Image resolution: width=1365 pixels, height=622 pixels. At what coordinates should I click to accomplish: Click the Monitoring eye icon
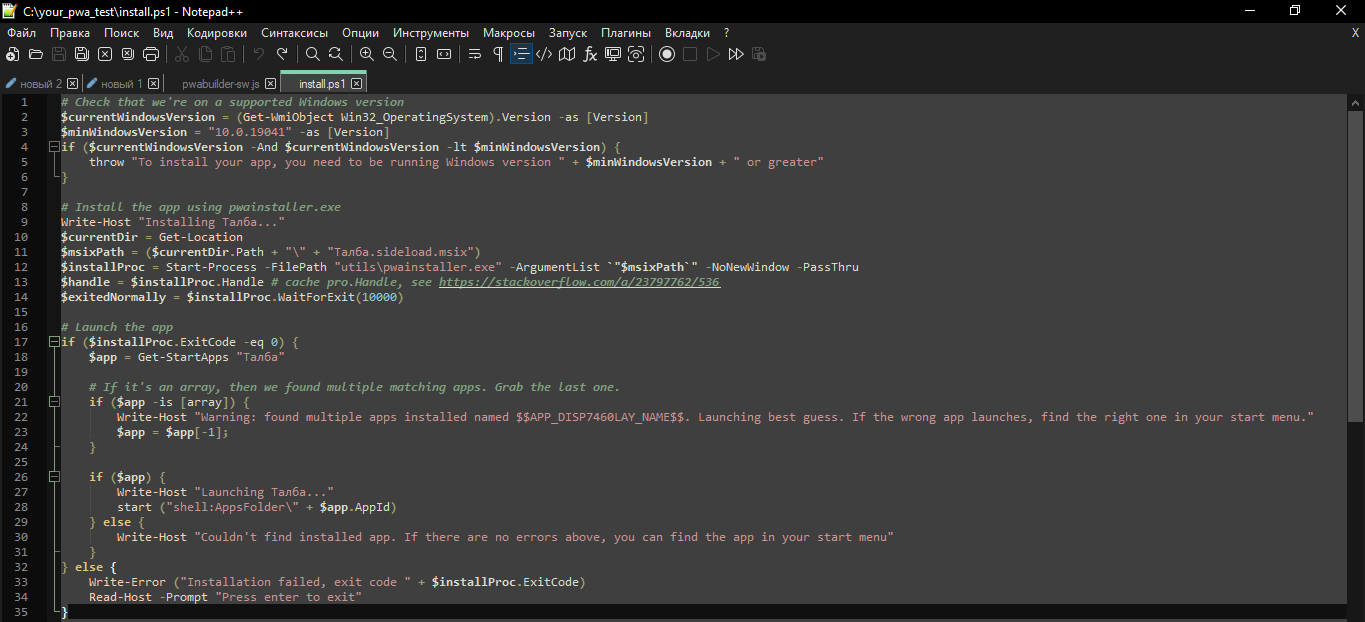coord(636,54)
